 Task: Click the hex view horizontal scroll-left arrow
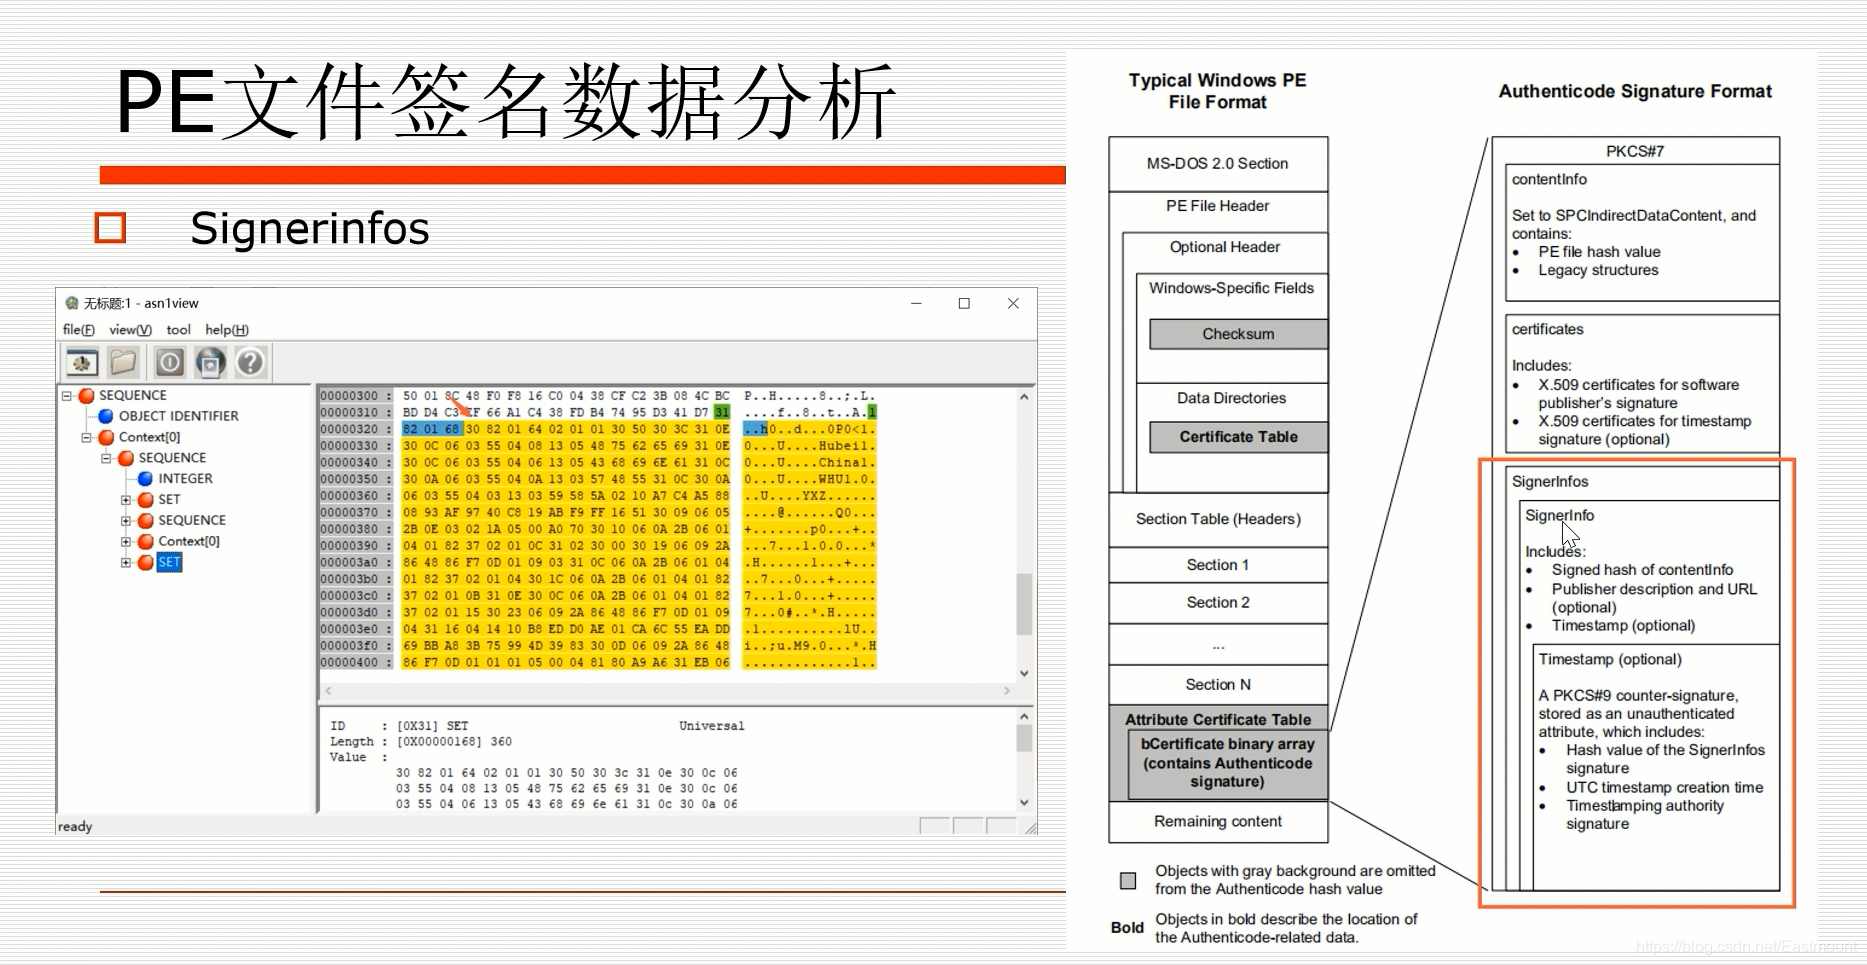click(x=328, y=690)
